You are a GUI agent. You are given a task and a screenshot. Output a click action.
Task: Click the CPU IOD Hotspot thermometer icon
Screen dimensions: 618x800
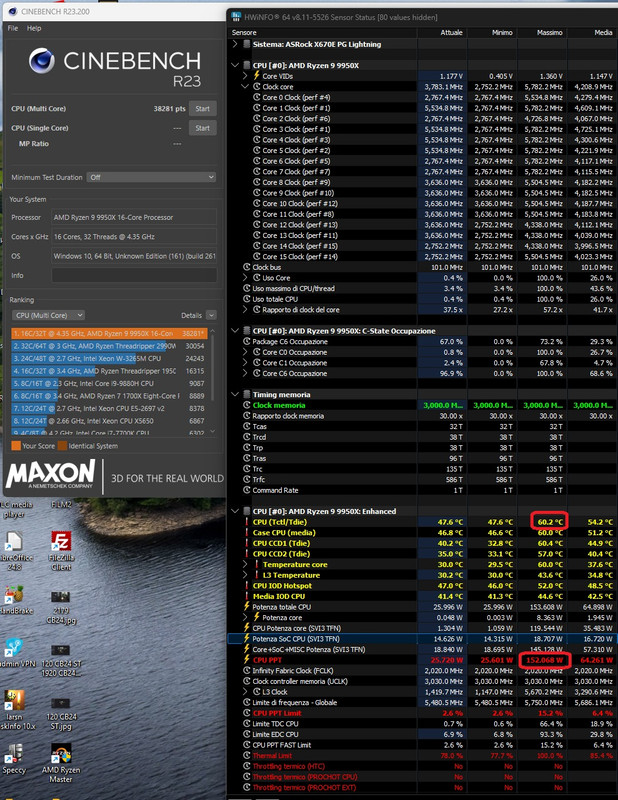point(247,586)
